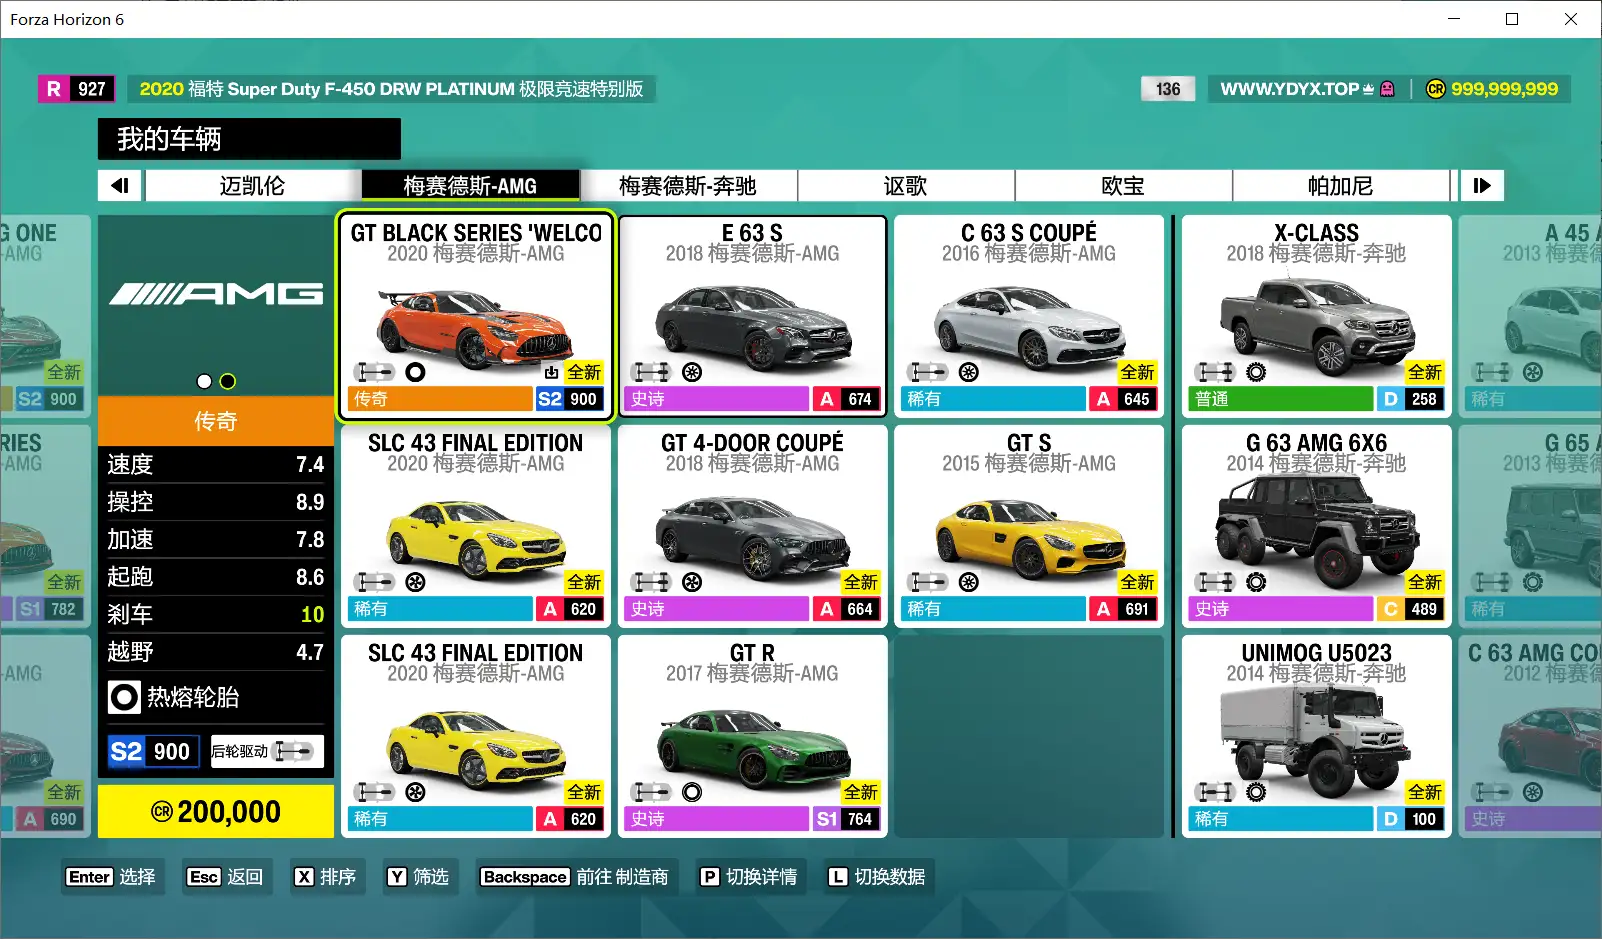The width and height of the screenshot is (1602, 939).
Task: Click the drivetrain icon on GT S card
Action: [x=928, y=582]
